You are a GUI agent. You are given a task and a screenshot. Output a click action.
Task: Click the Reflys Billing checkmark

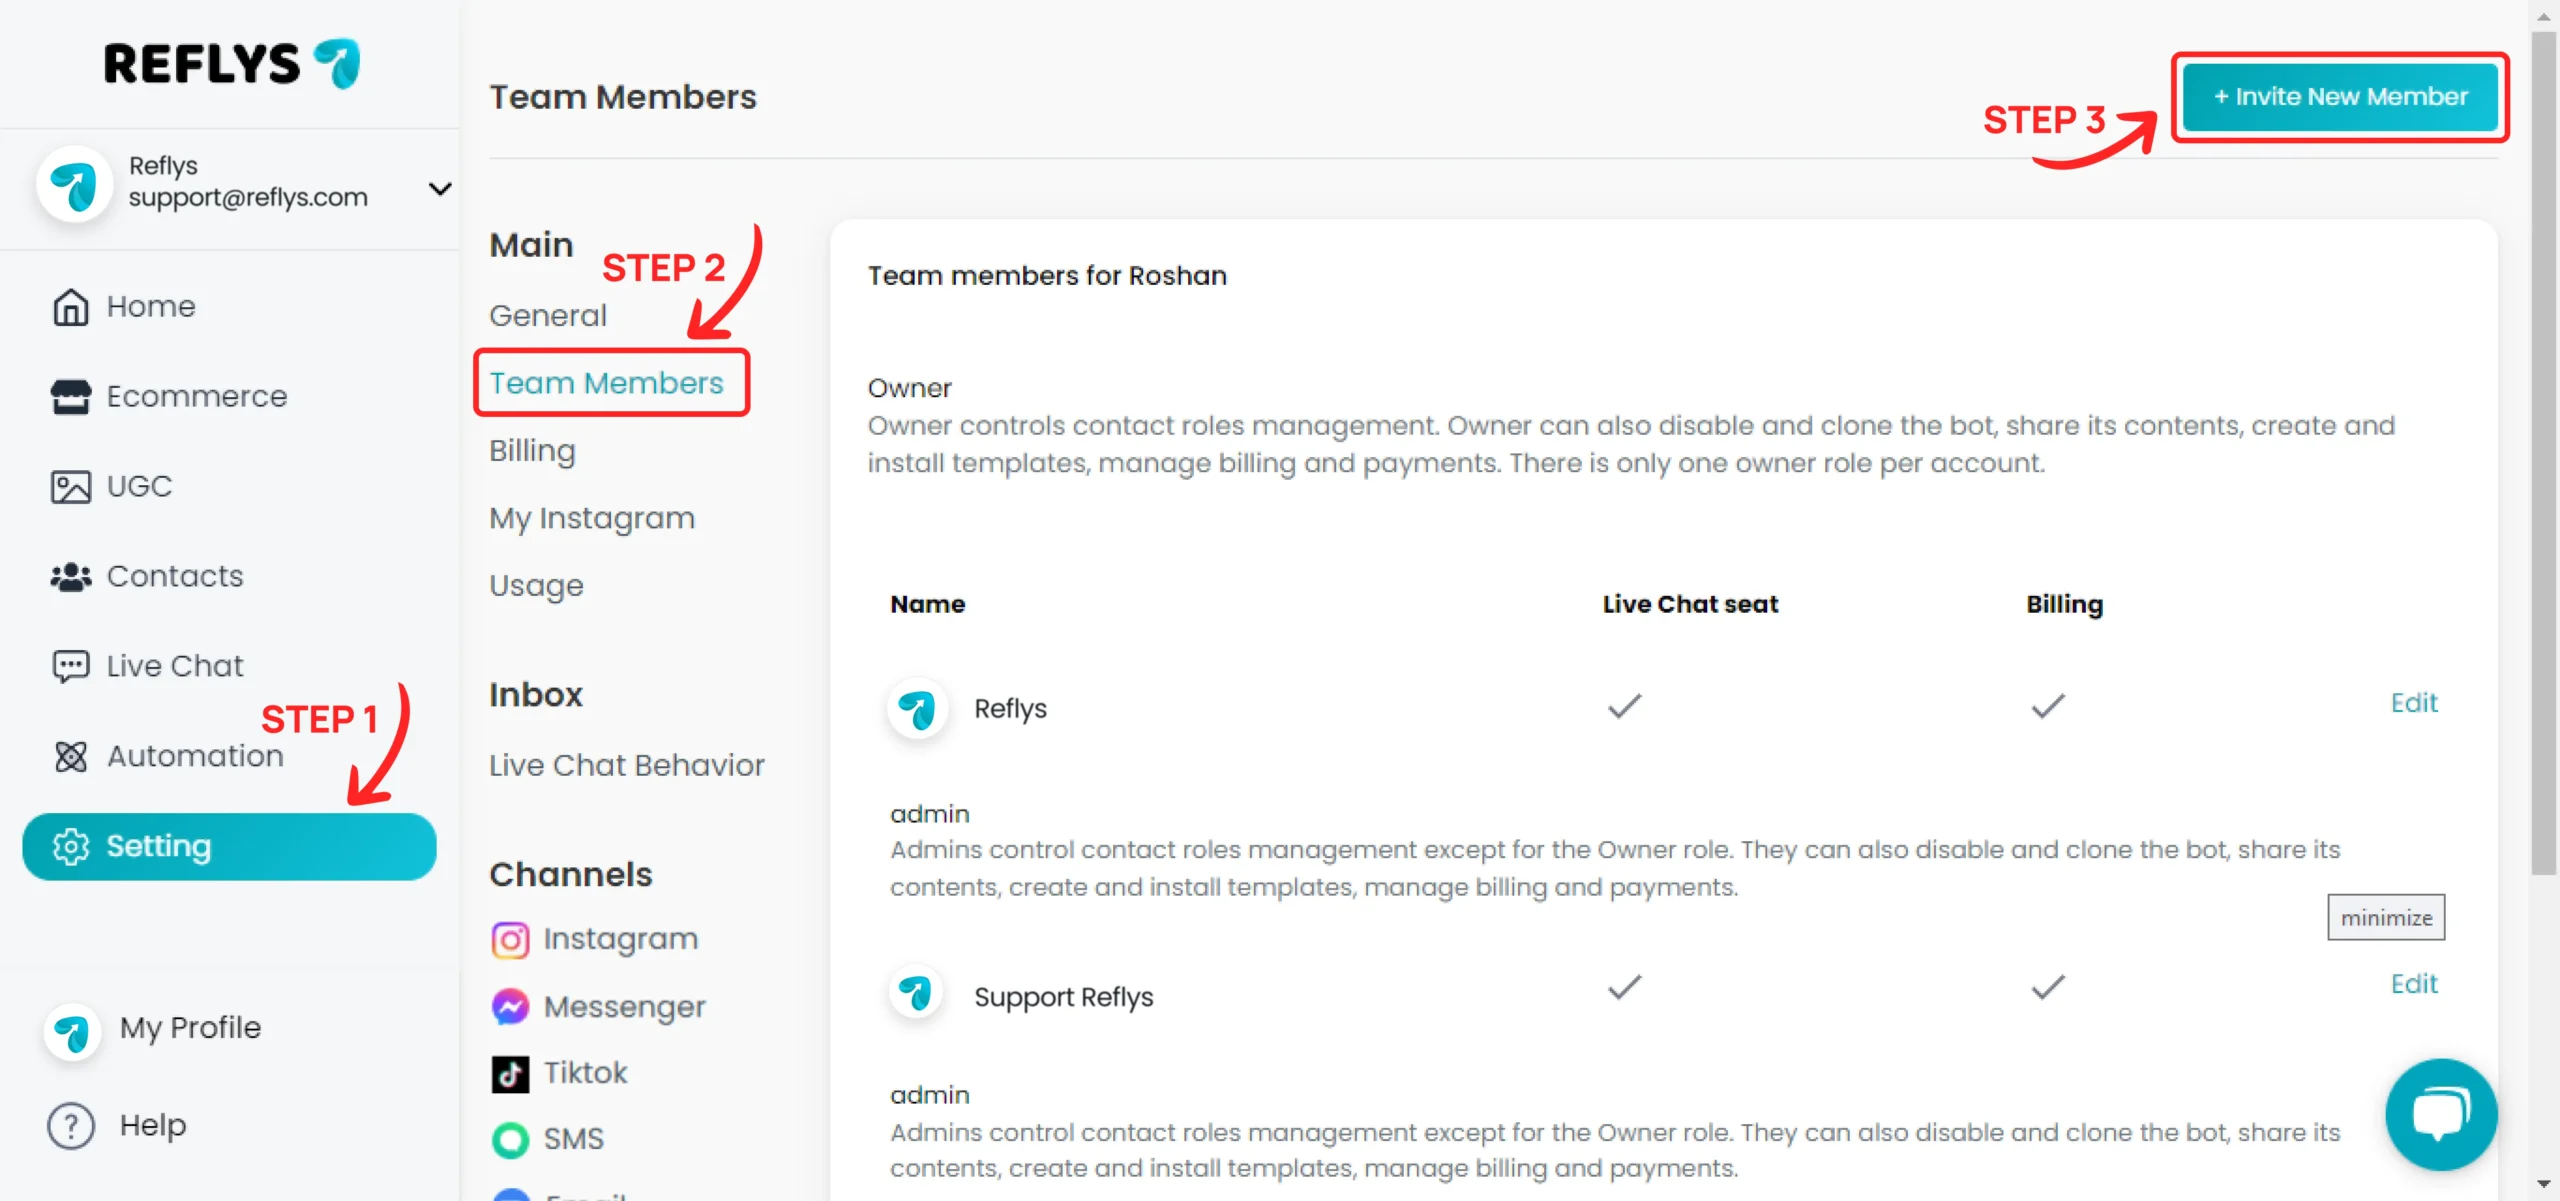point(2048,707)
